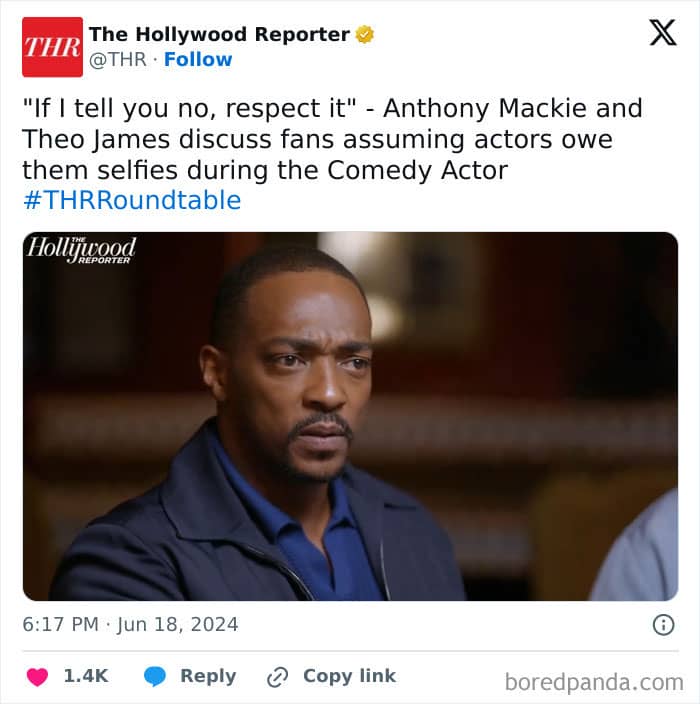Open the THR red profile avatar
Screen dimensions: 700x704
tap(53, 47)
